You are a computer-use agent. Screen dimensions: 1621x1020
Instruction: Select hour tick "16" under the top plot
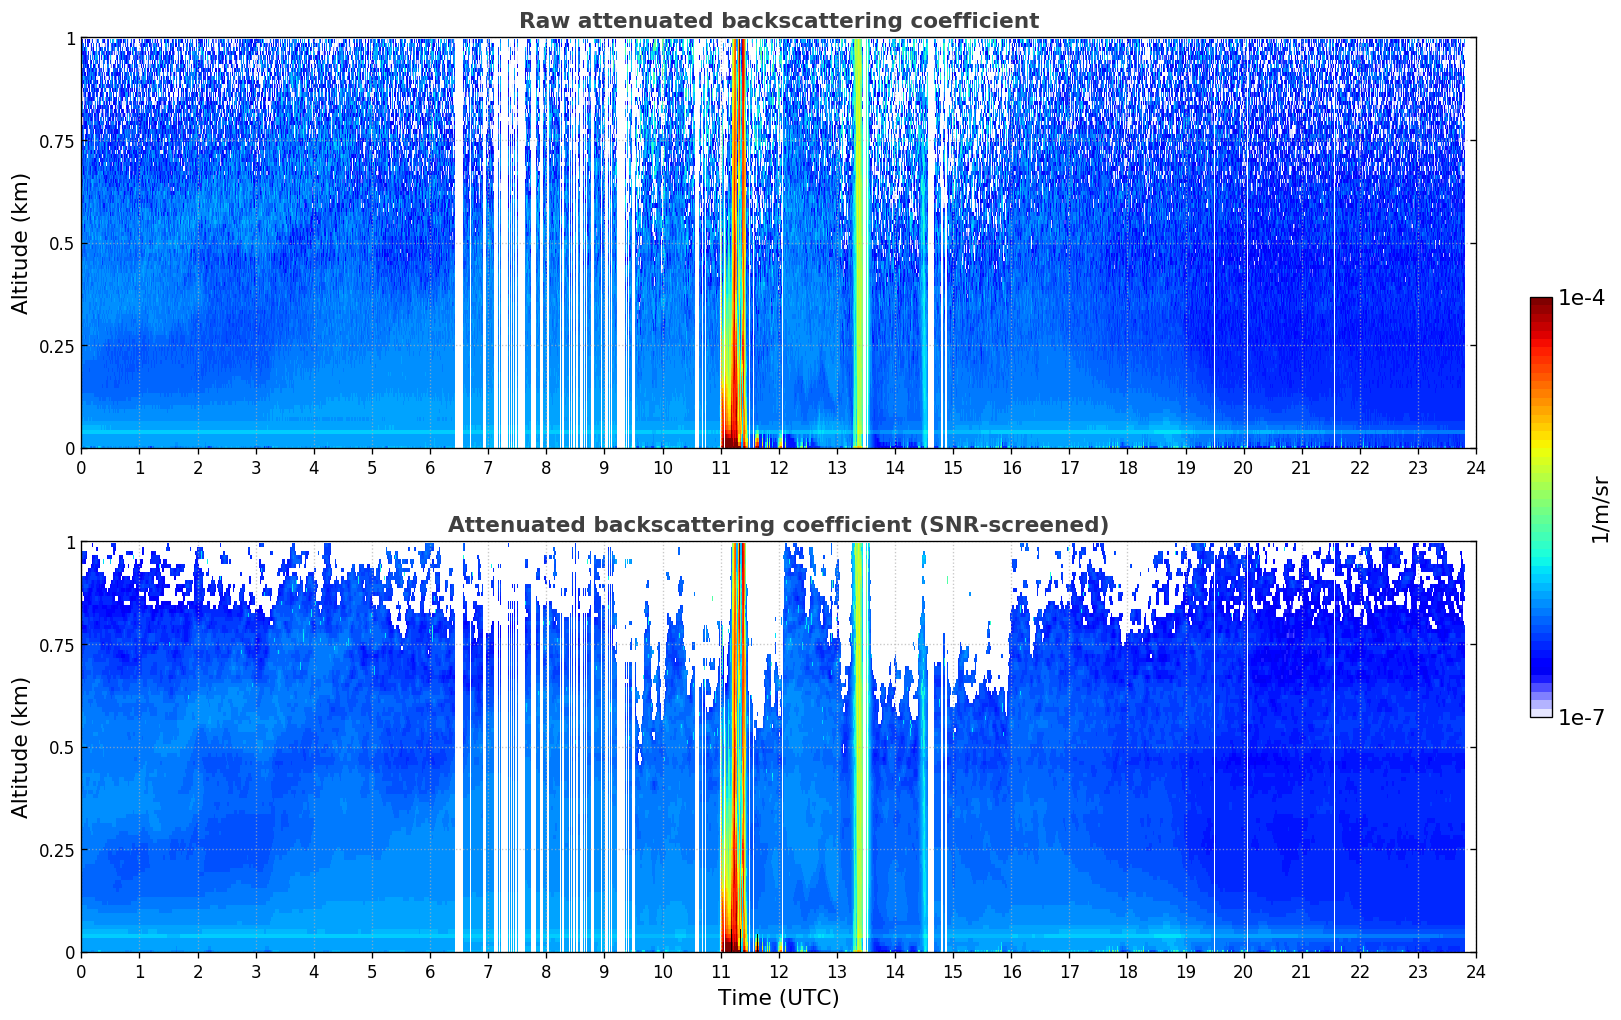click(x=1011, y=467)
